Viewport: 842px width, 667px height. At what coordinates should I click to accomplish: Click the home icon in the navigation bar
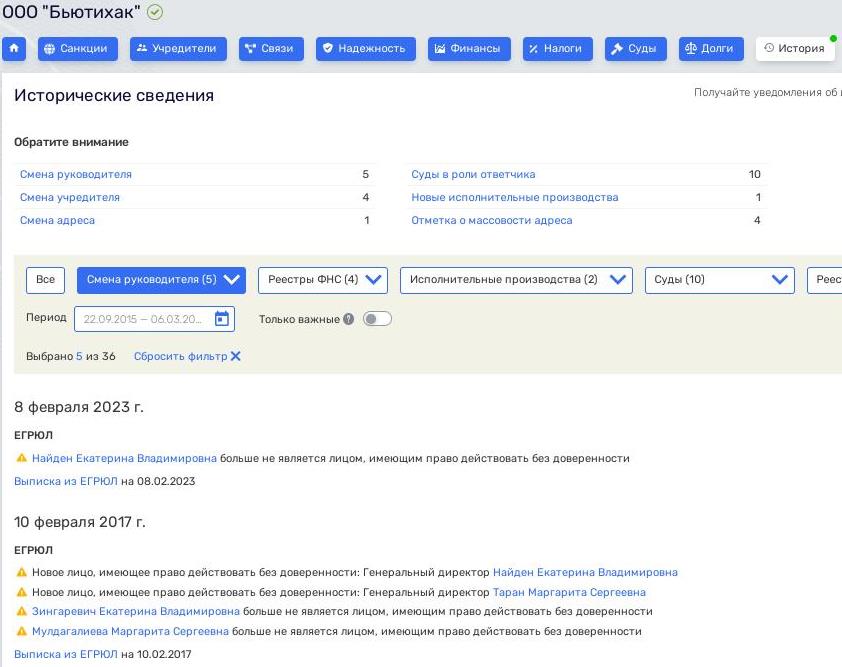14,48
